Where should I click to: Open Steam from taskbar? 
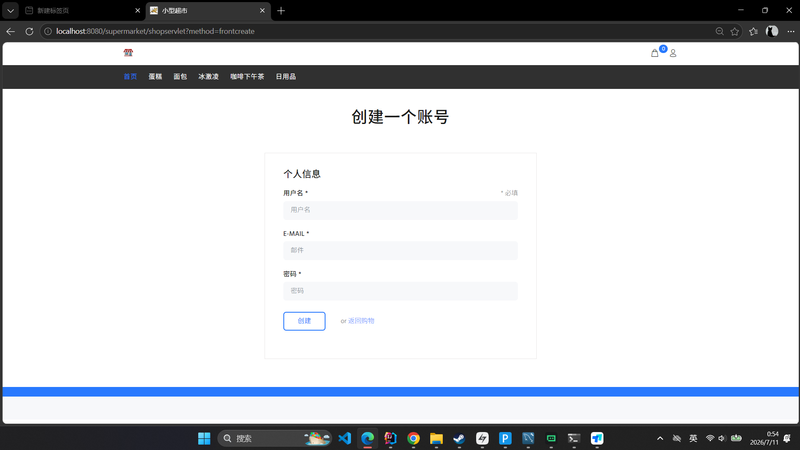459,438
